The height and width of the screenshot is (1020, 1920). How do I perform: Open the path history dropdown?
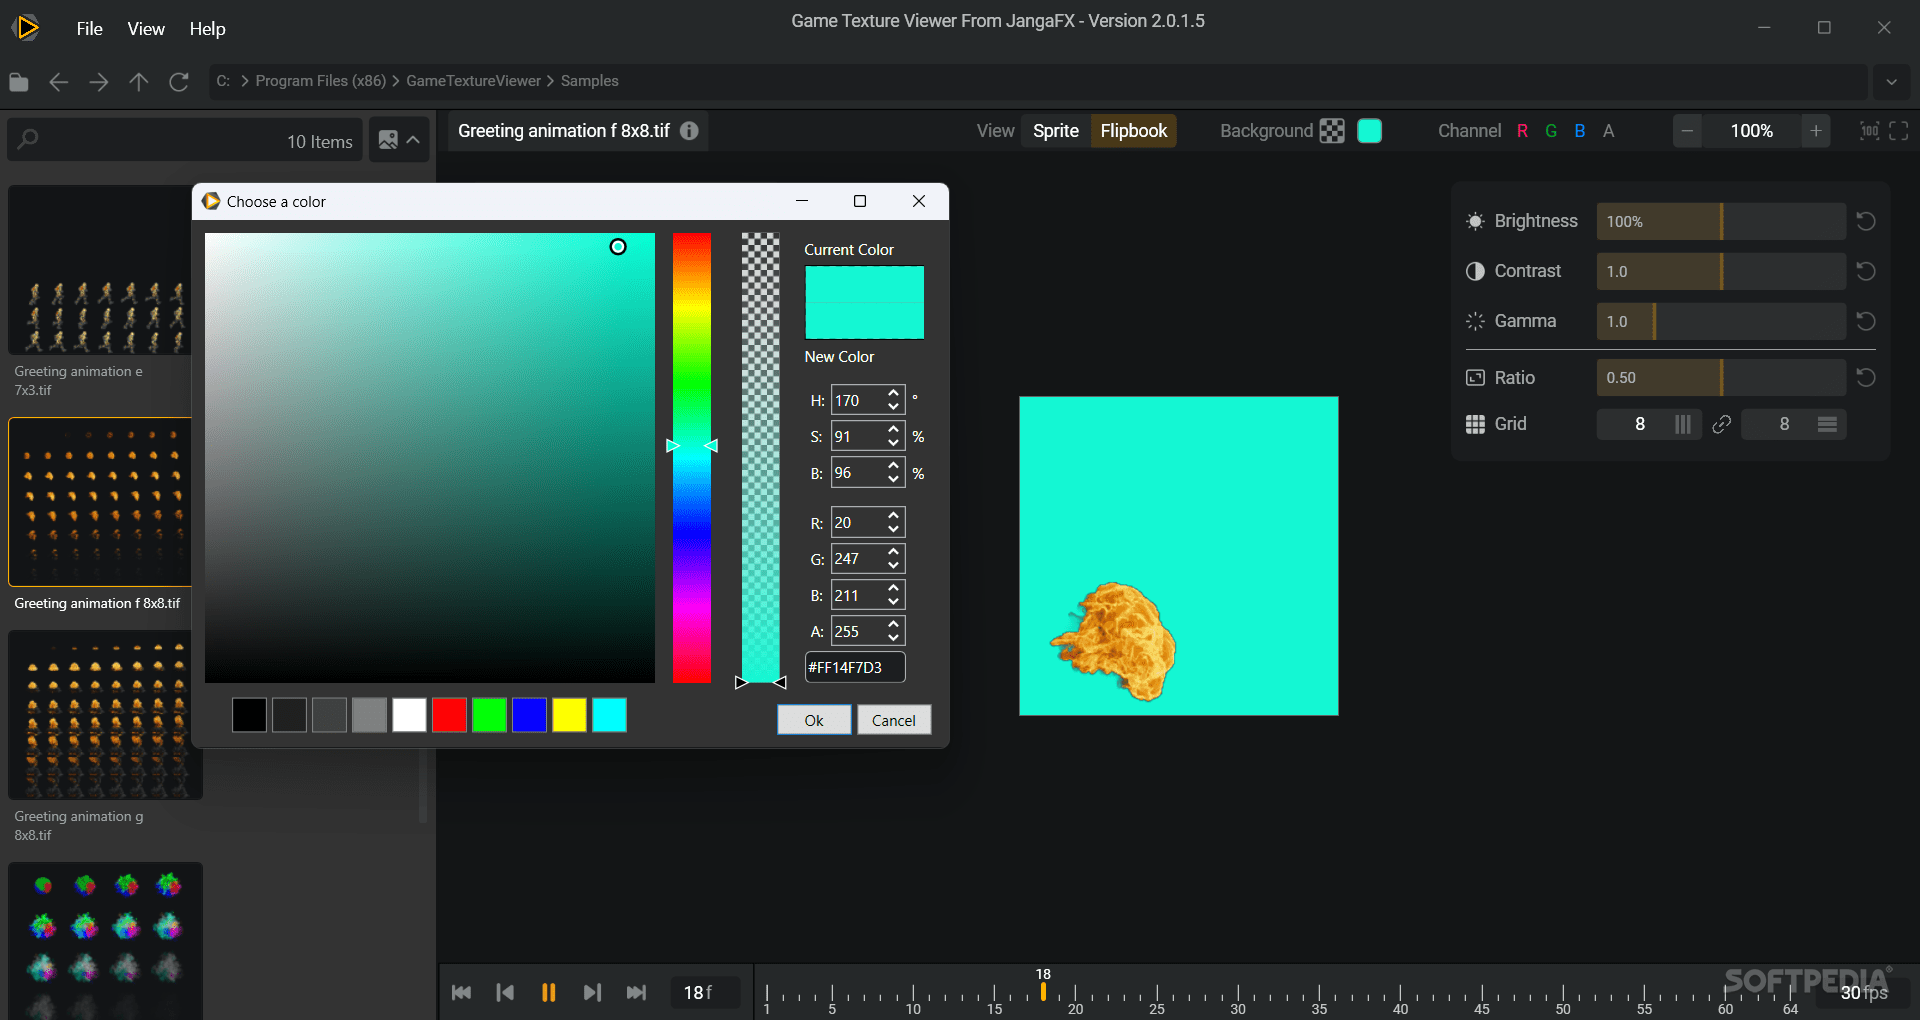pos(1892,82)
